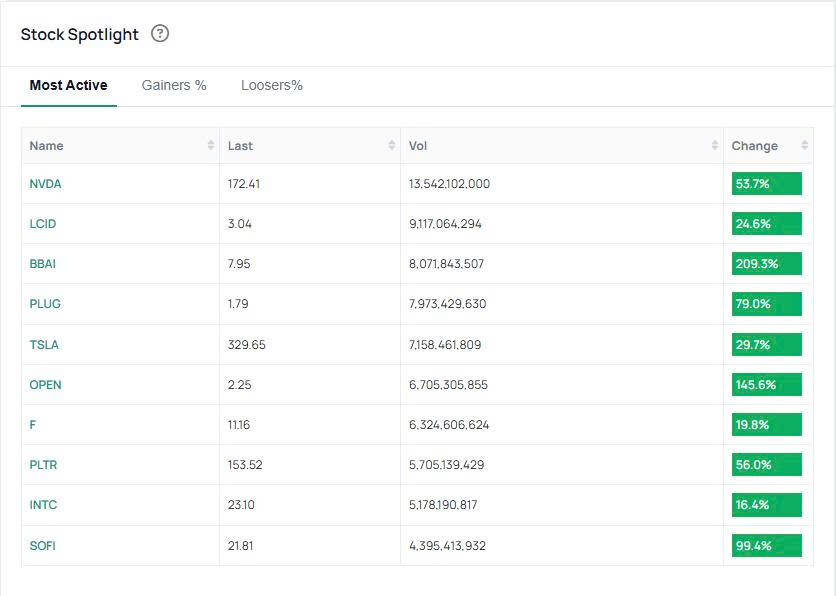Click the 29.7% change badge
The image size is (836, 596).
pyautogui.click(x=767, y=345)
